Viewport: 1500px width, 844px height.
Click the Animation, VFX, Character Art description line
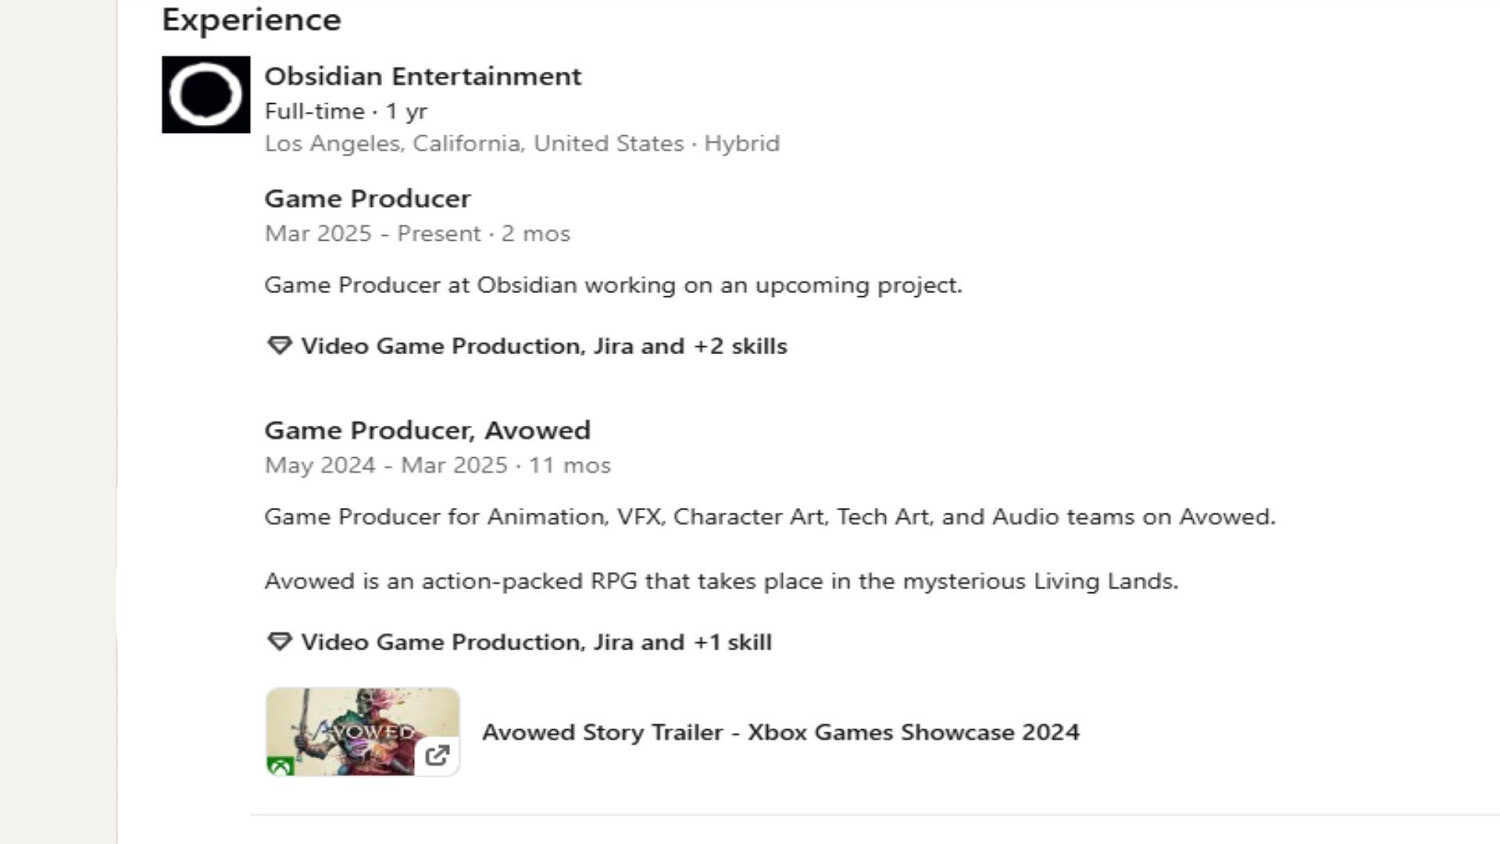pyautogui.click(x=769, y=517)
